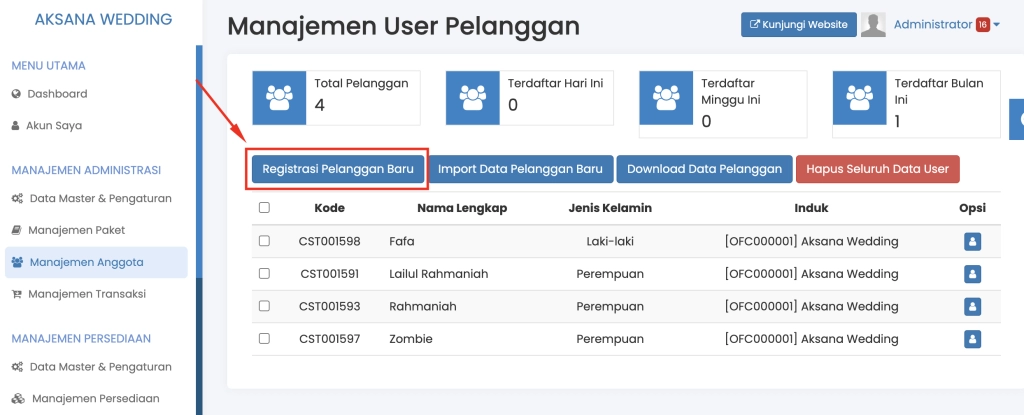This screenshot has width=1024, height=415.
Task: Click the code cell CST001597
Action: pyautogui.click(x=330, y=339)
